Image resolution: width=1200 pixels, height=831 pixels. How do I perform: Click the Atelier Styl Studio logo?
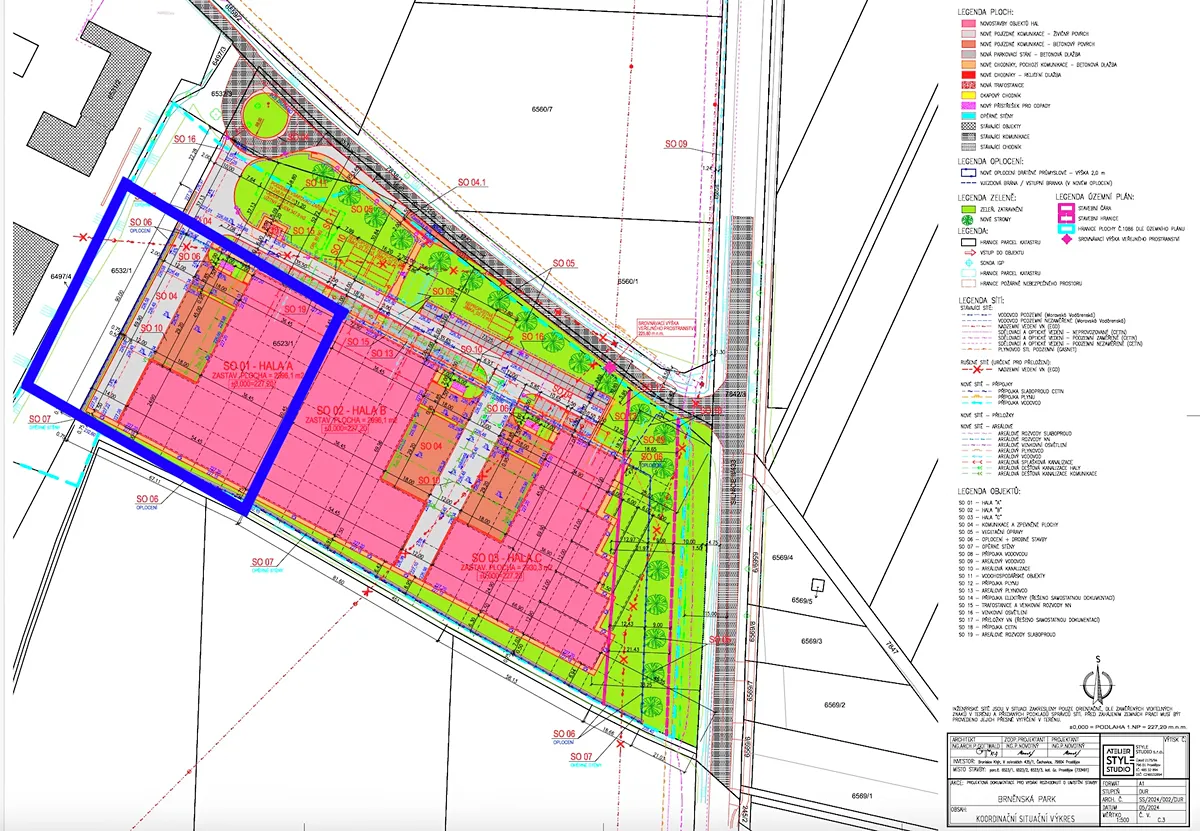pyautogui.click(x=1118, y=758)
